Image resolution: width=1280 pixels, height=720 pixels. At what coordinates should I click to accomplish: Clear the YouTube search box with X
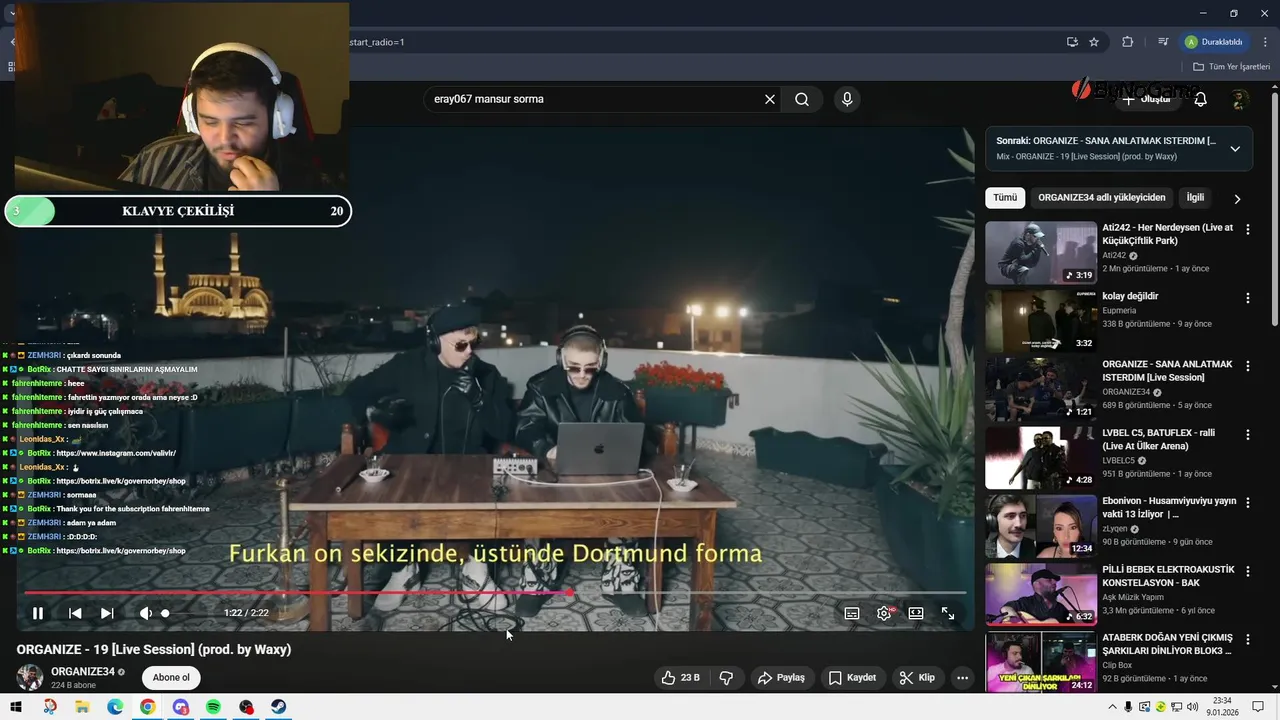tap(770, 99)
